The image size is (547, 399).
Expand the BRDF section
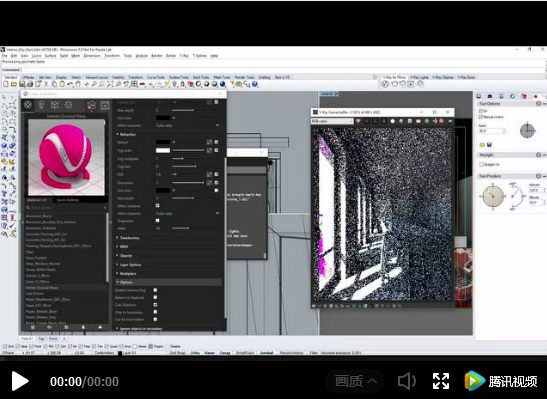click(124, 247)
